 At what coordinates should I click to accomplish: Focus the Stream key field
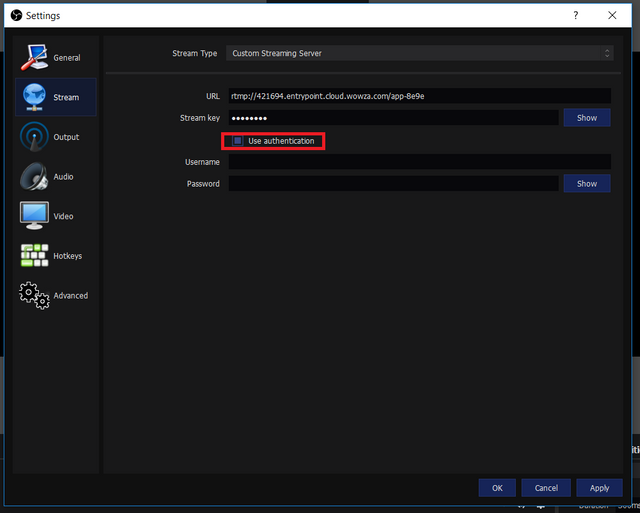click(x=393, y=118)
